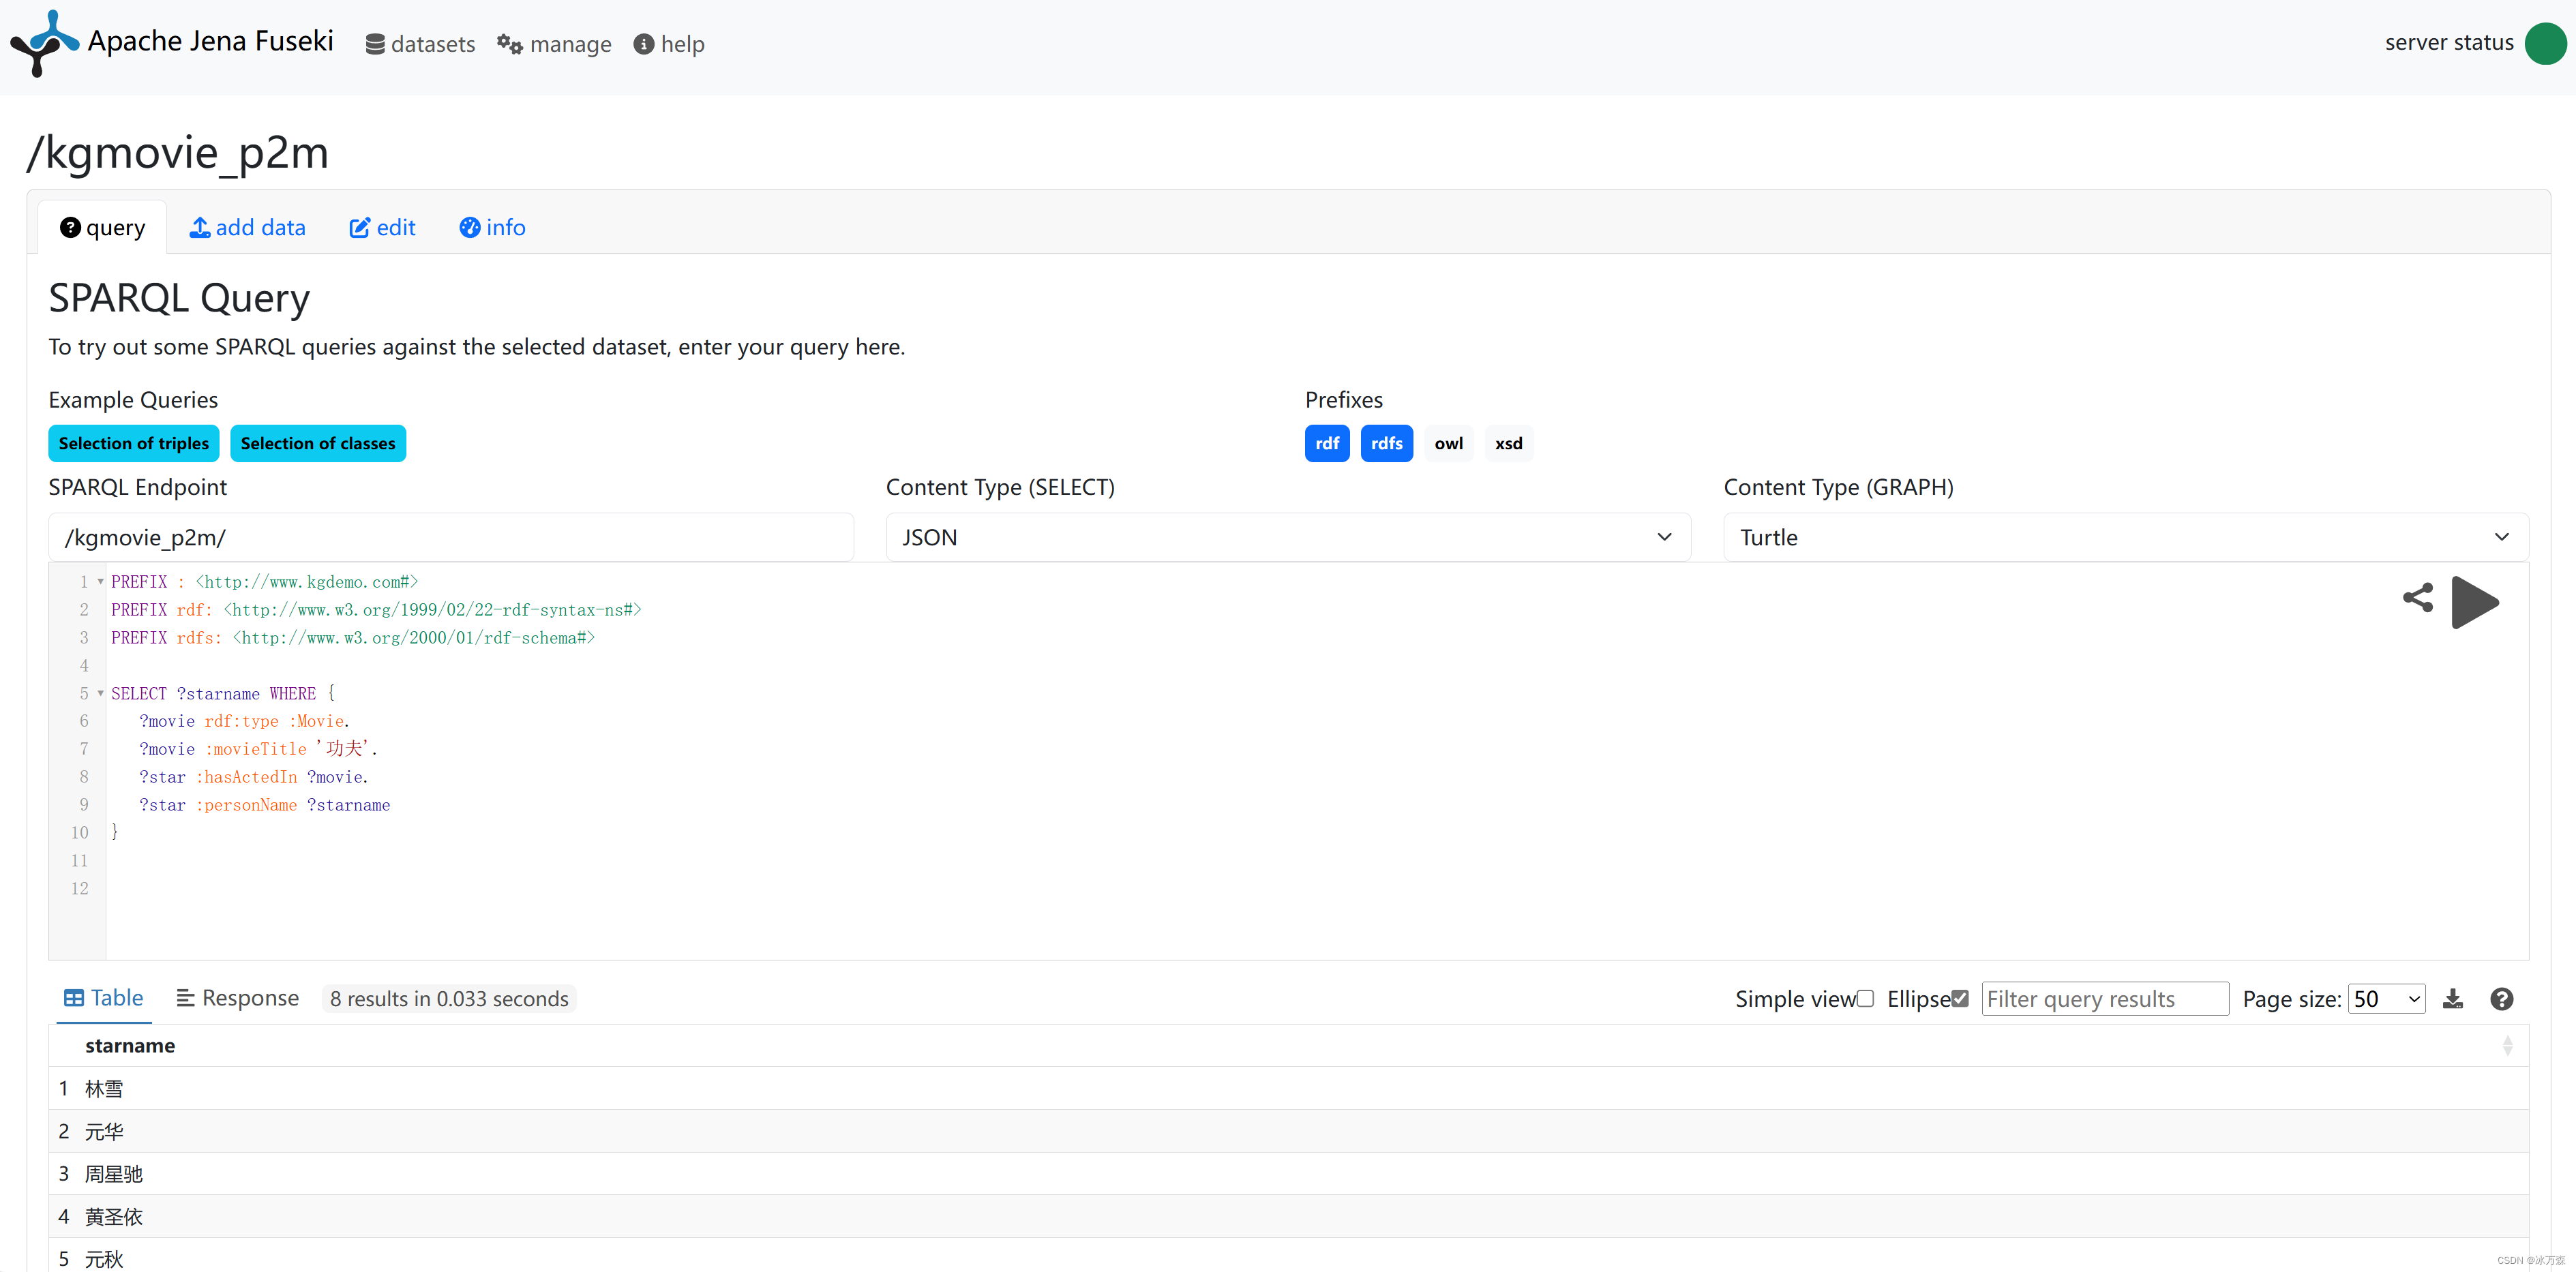Screen dimensions: 2576x1272
Task: Toggle the owl prefix
Action: pos(1448,443)
